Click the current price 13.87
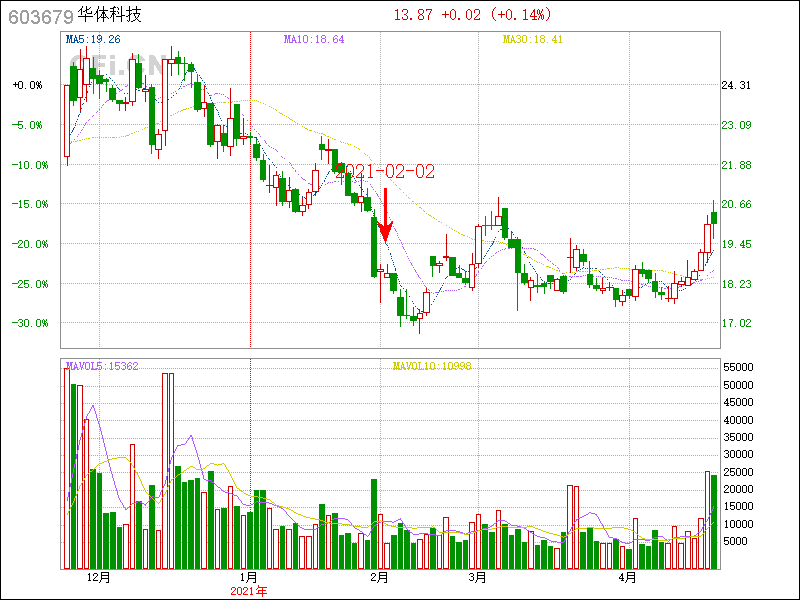800x600 pixels. click(414, 15)
